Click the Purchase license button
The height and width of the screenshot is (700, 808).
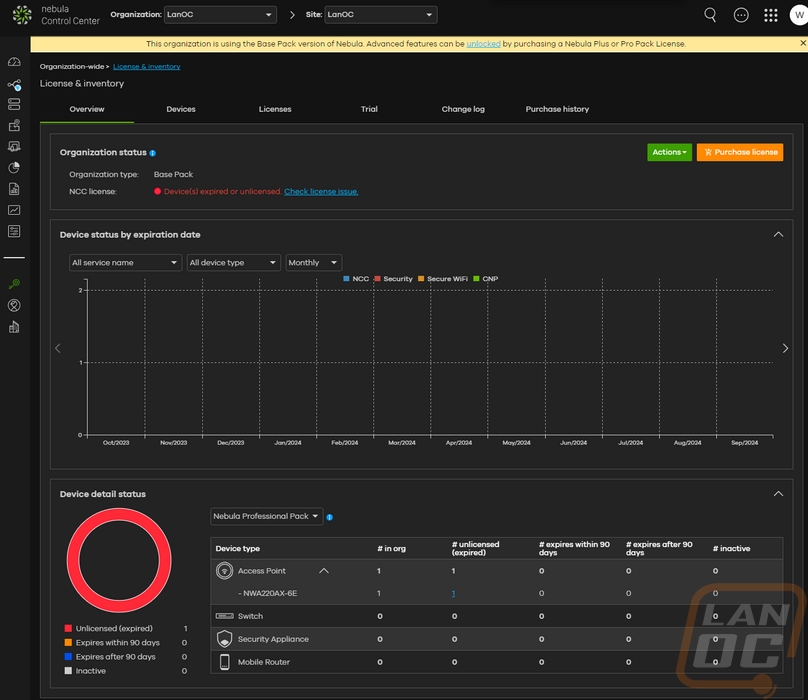coord(740,152)
